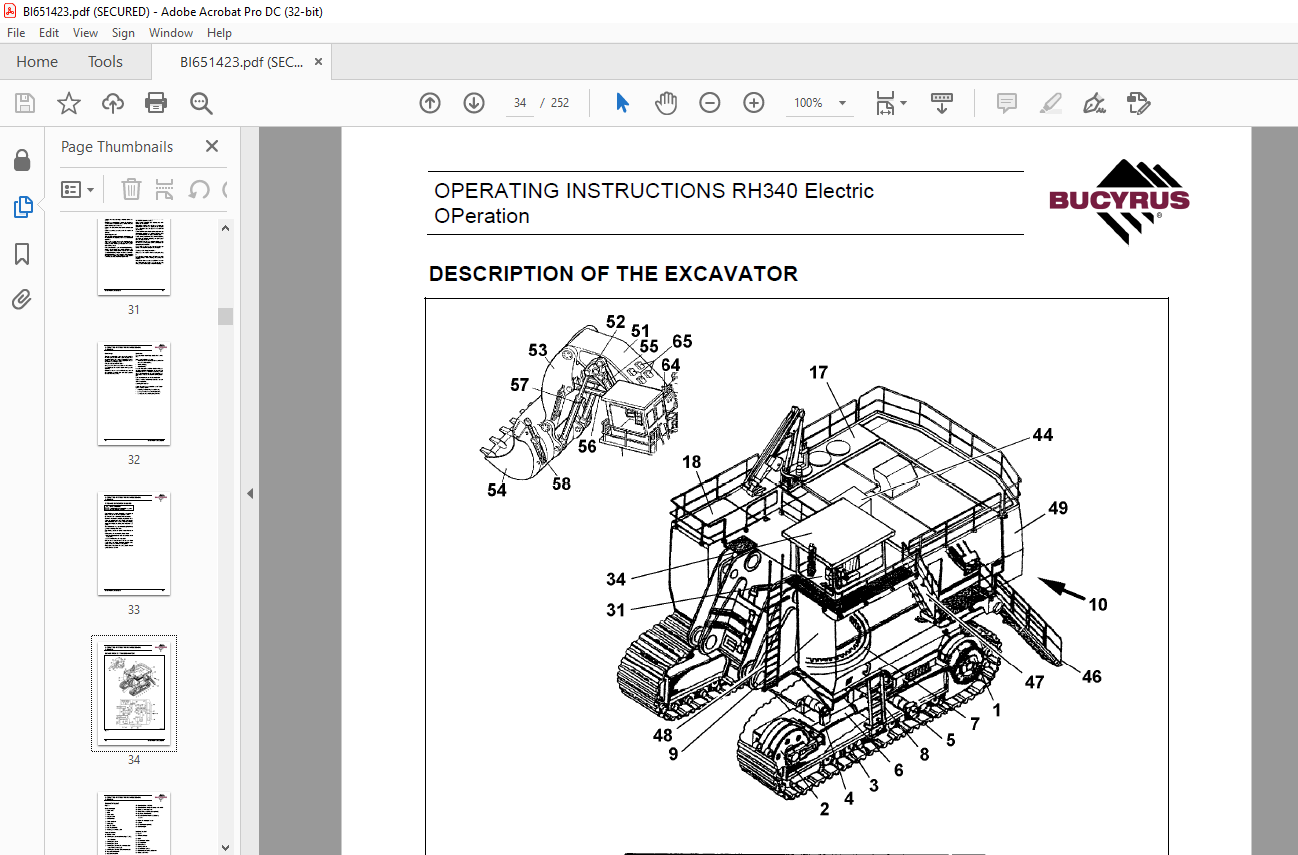The height and width of the screenshot is (855, 1298).
Task: Open the Attachments paperclip panel
Action: (x=22, y=299)
